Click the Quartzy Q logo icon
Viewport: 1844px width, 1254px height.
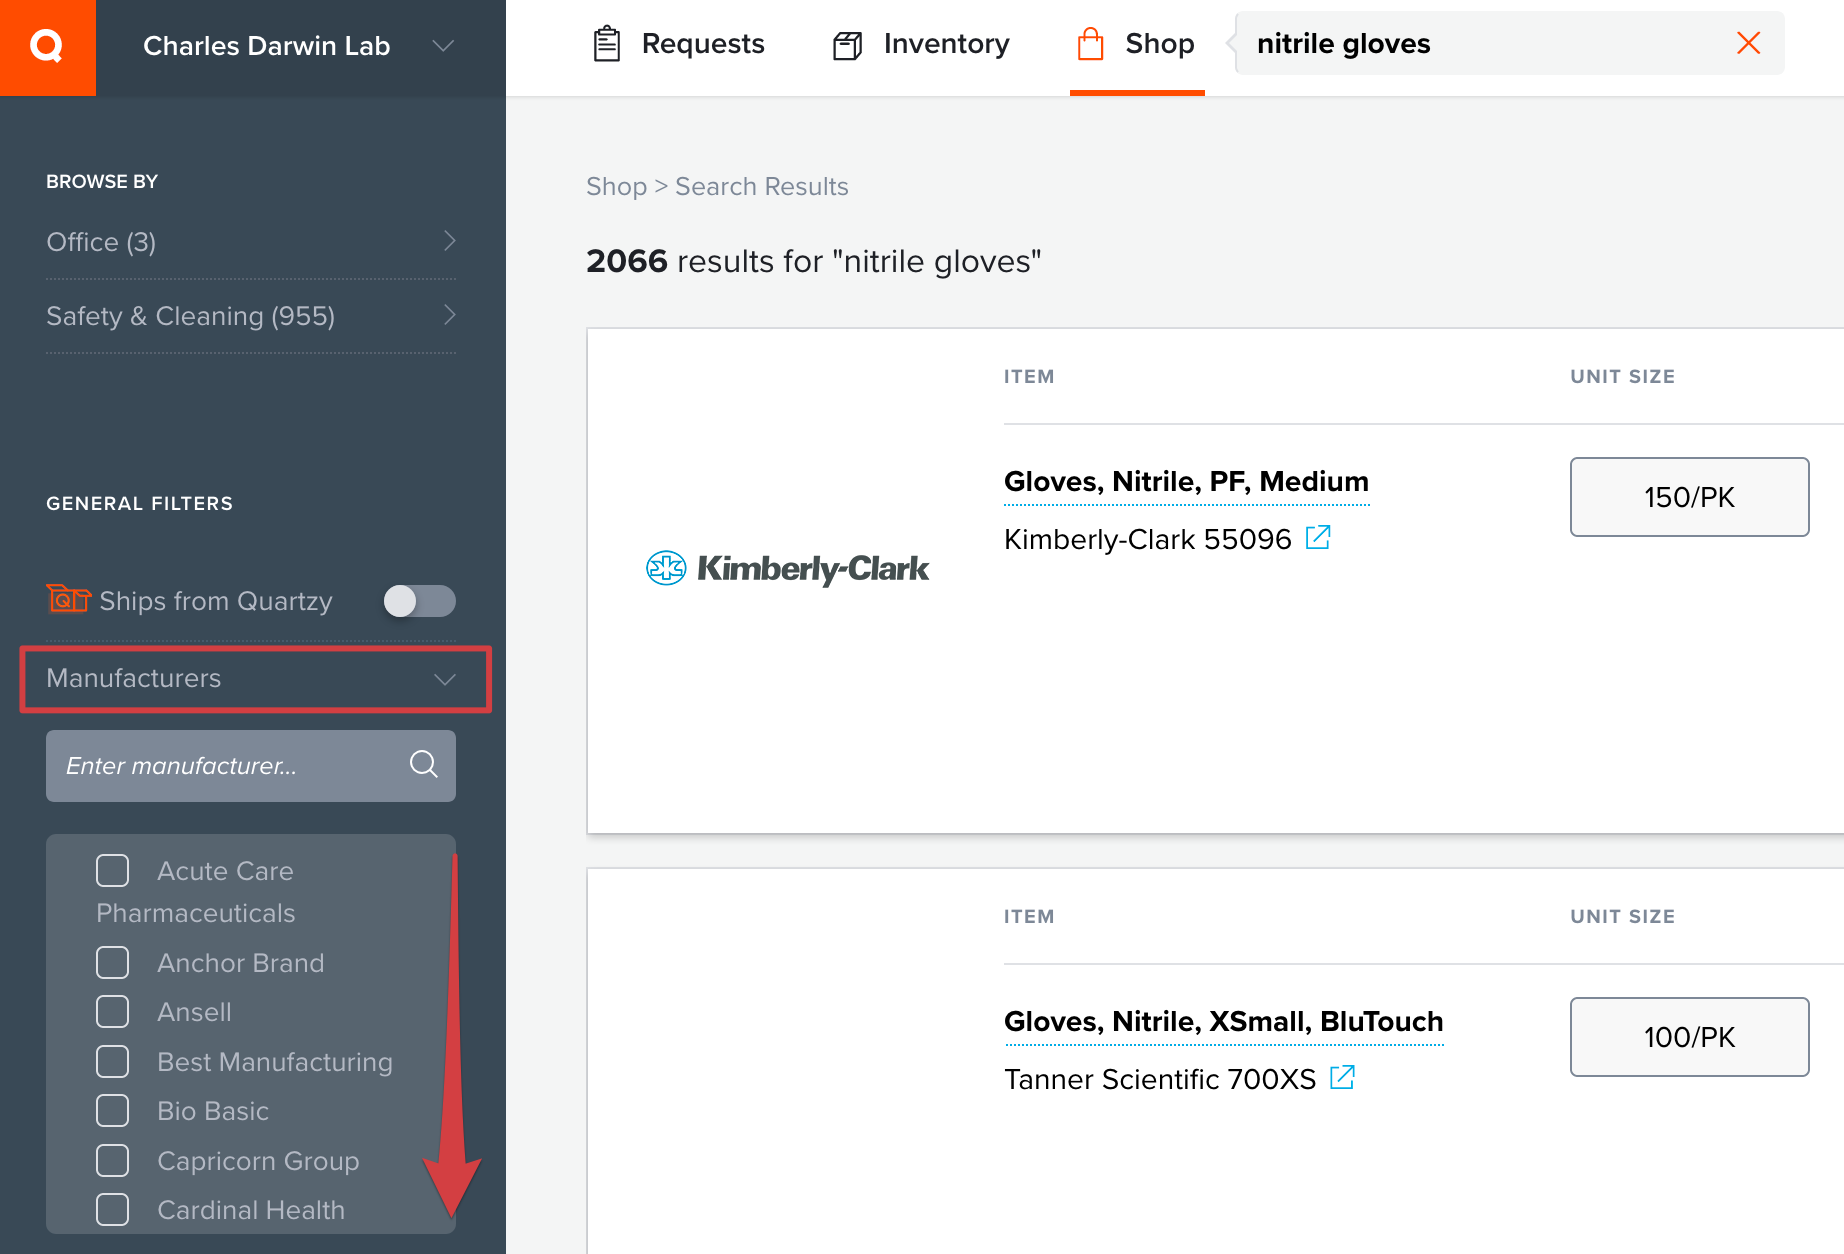[x=47, y=47]
